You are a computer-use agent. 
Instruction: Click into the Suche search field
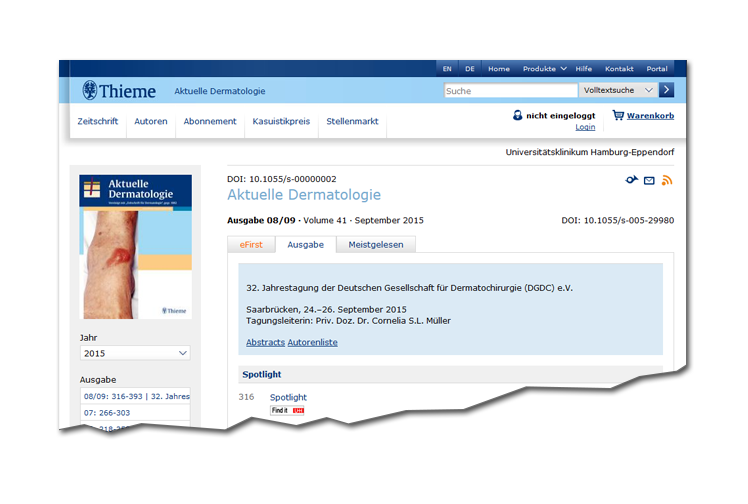point(510,91)
